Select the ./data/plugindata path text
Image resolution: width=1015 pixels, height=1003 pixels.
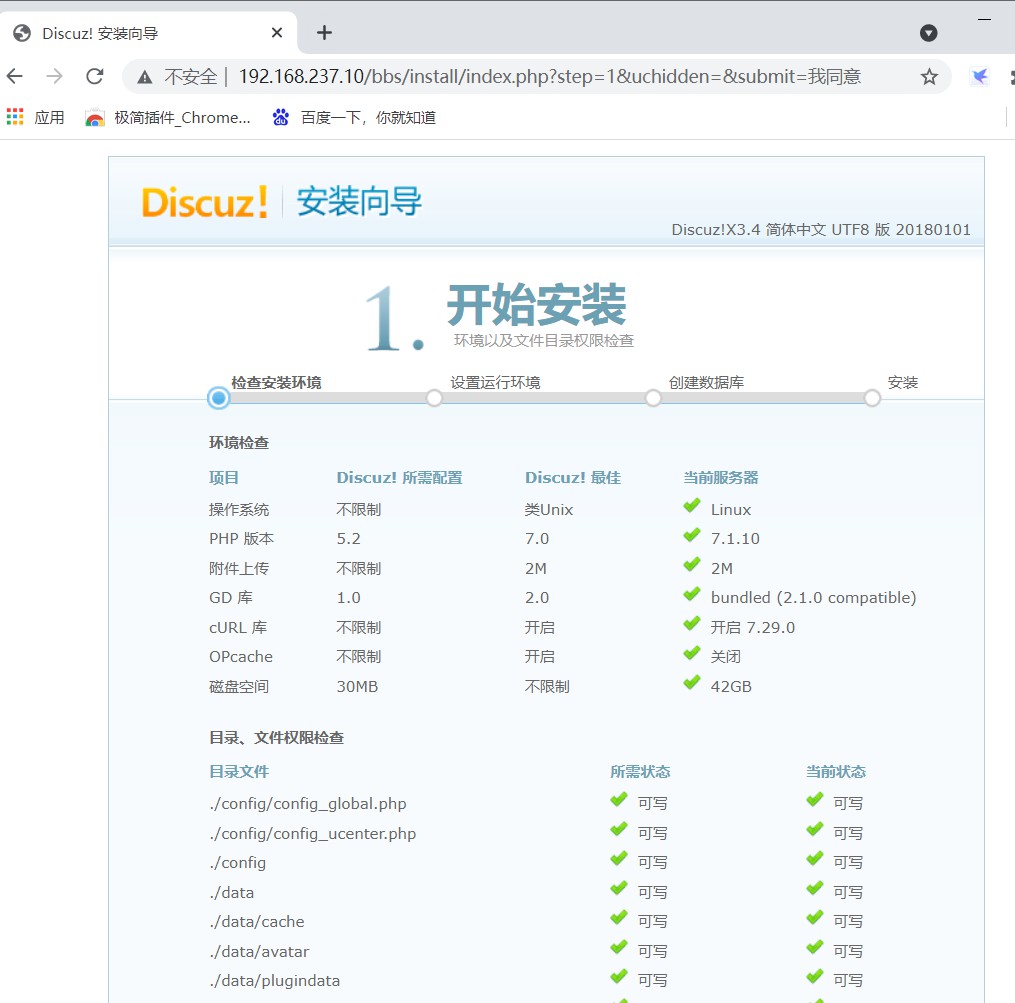coord(274,980)
